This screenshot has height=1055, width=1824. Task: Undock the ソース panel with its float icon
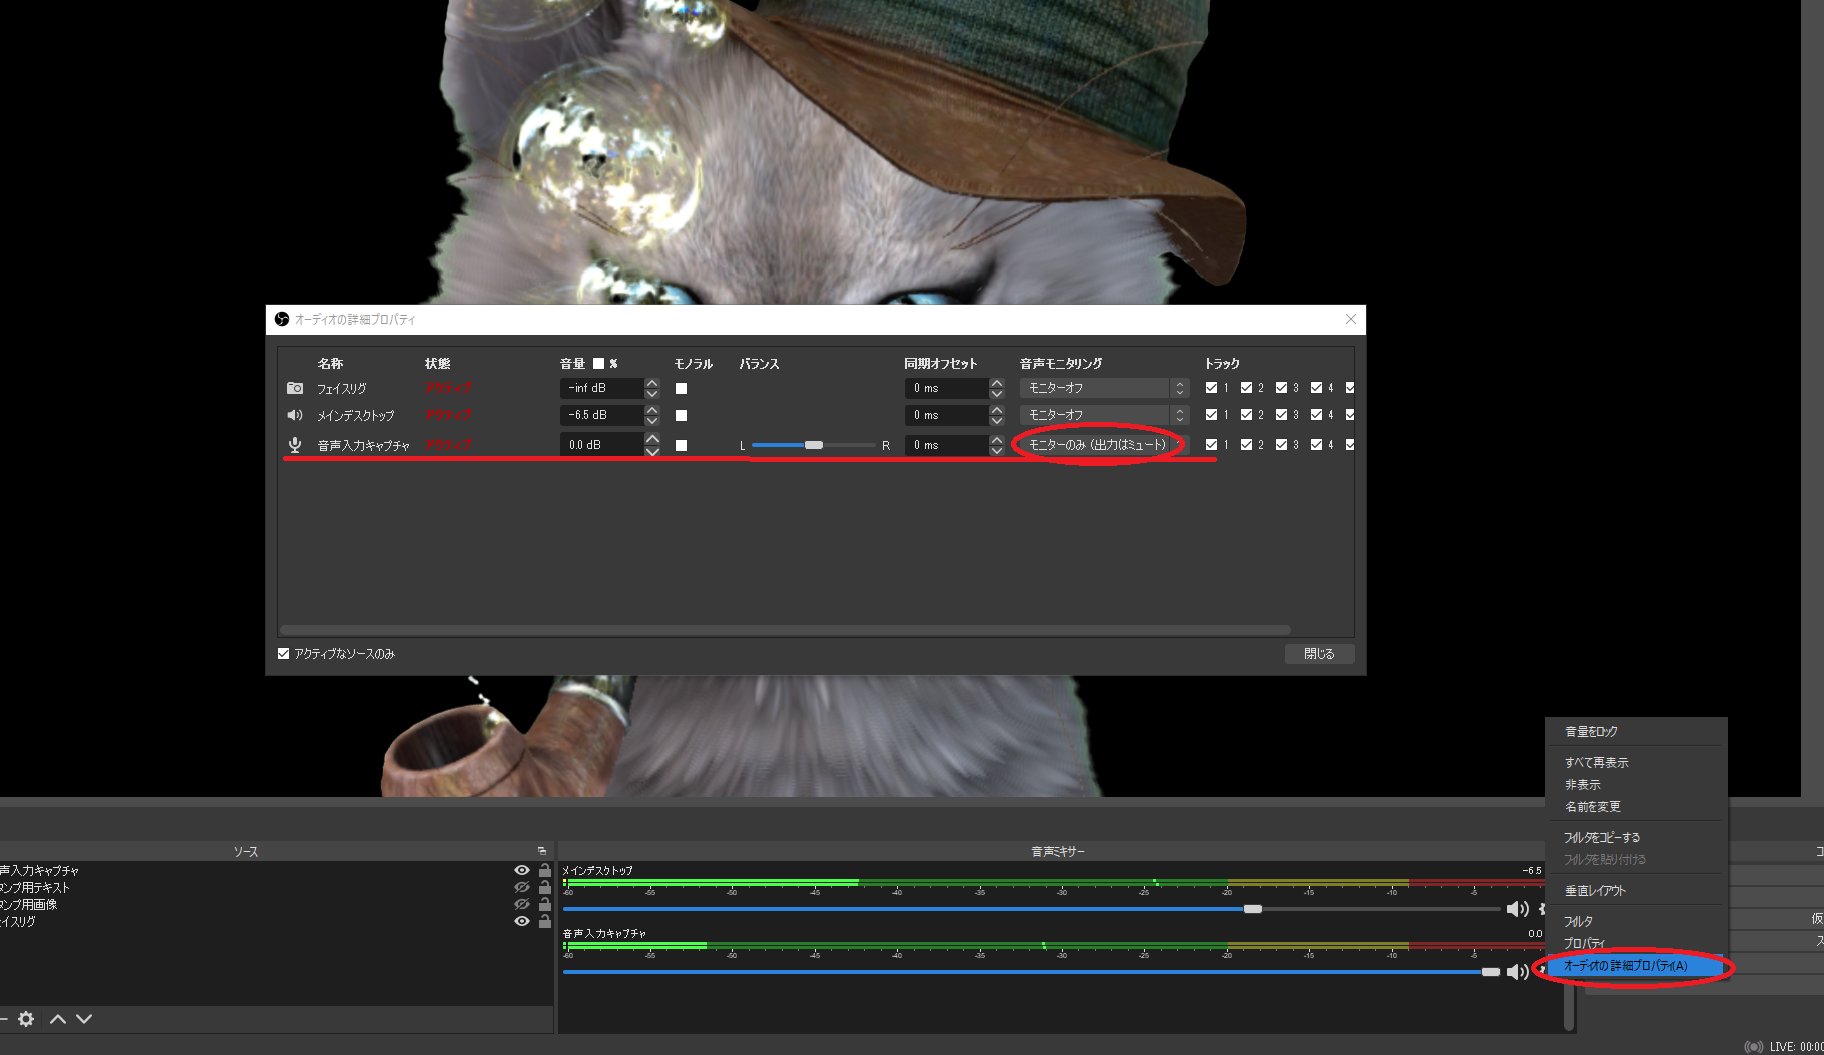pyautogui.click(x=542, y=851)
